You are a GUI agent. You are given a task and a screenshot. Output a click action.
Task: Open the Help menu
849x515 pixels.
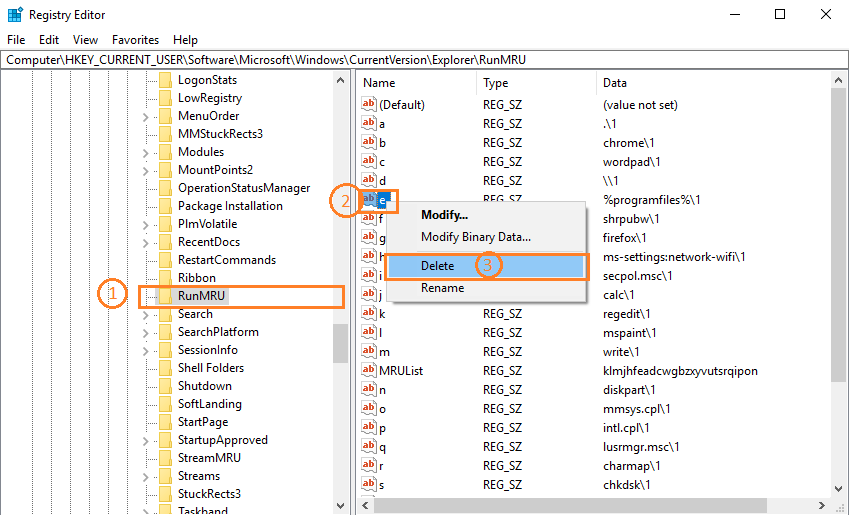point(185,40)
